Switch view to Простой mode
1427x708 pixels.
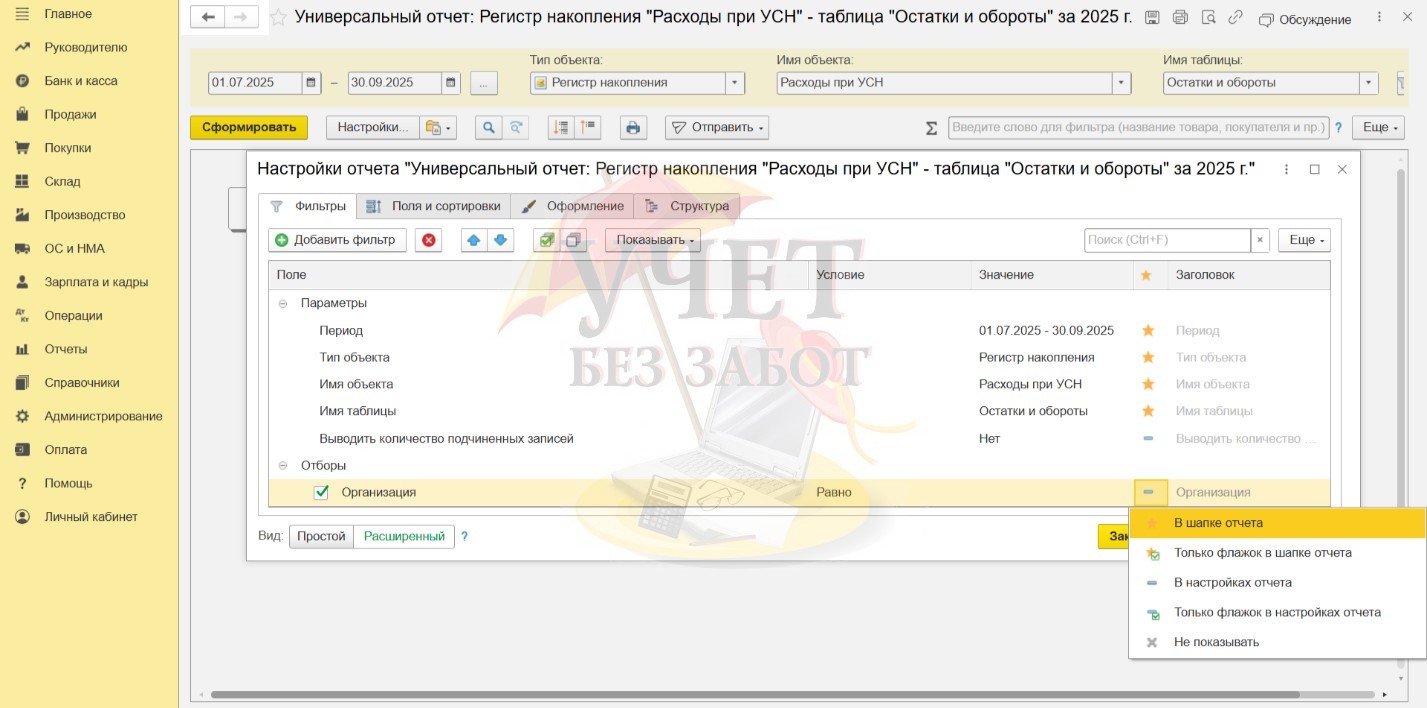coord(321,536)
